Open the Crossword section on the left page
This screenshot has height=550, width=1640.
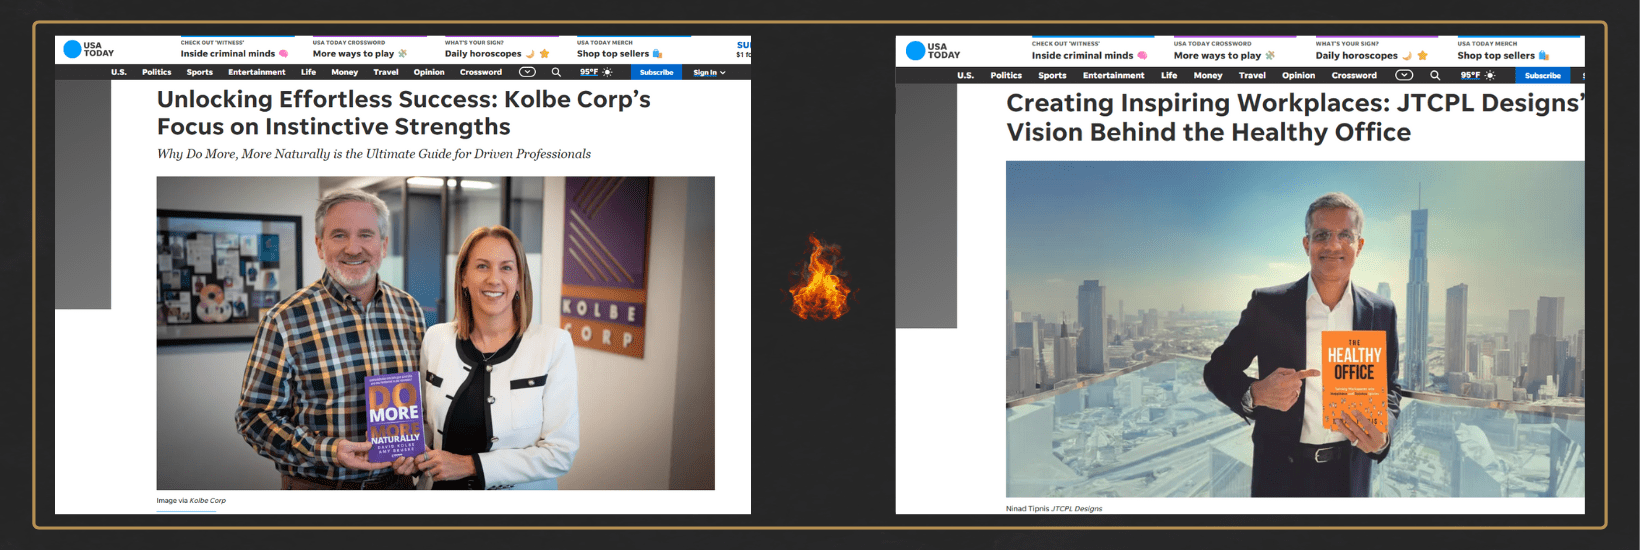481,72
